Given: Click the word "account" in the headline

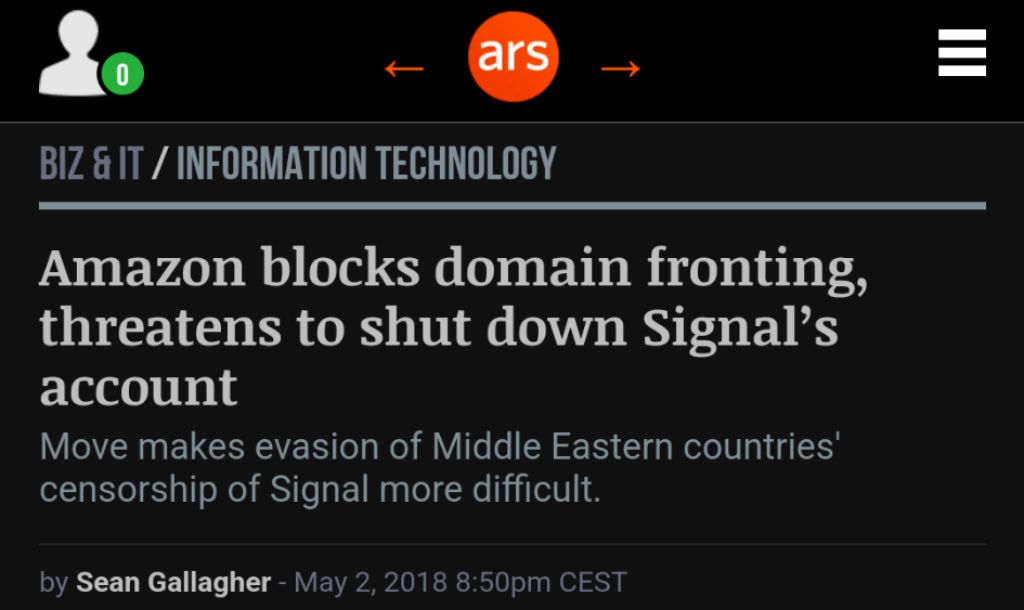Looking at the screenshot, I should [x=139, y=387].
